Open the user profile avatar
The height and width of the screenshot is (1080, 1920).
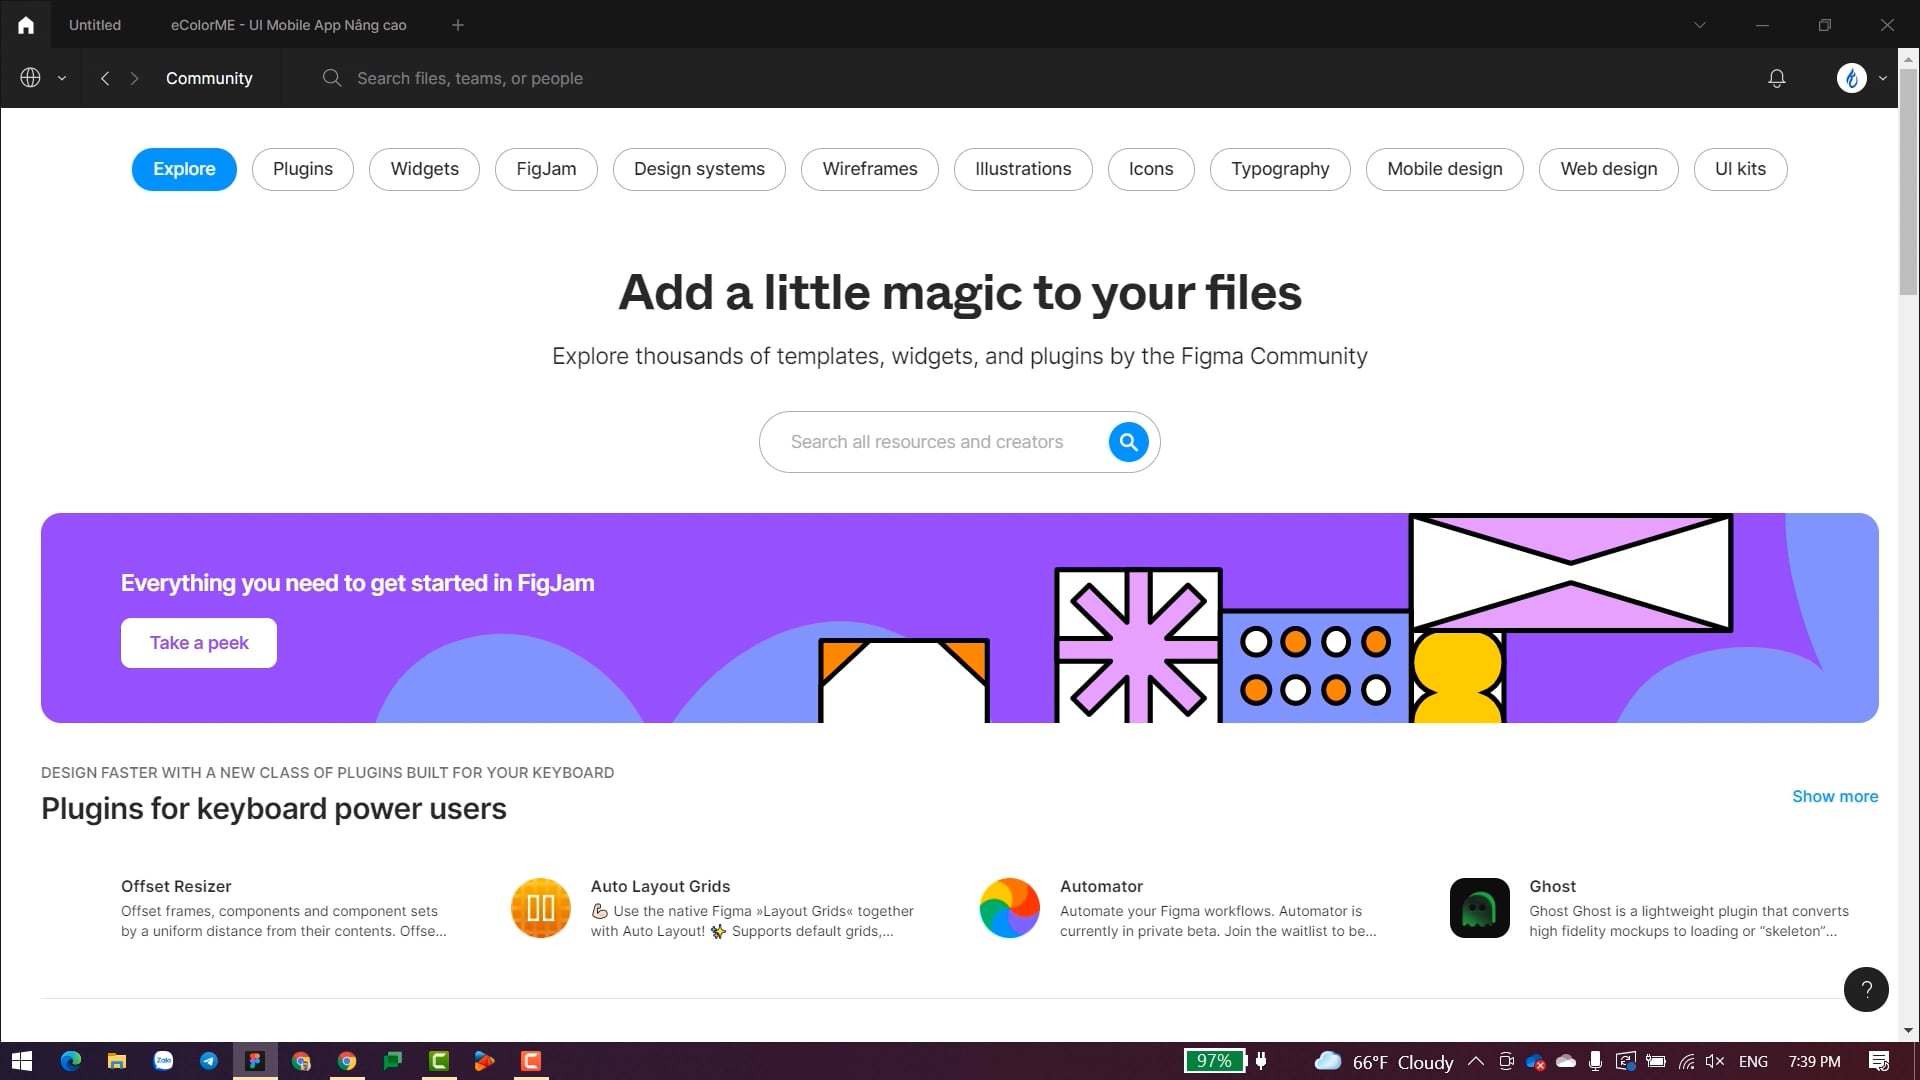pyautogui.click(x=1852, y=78)
